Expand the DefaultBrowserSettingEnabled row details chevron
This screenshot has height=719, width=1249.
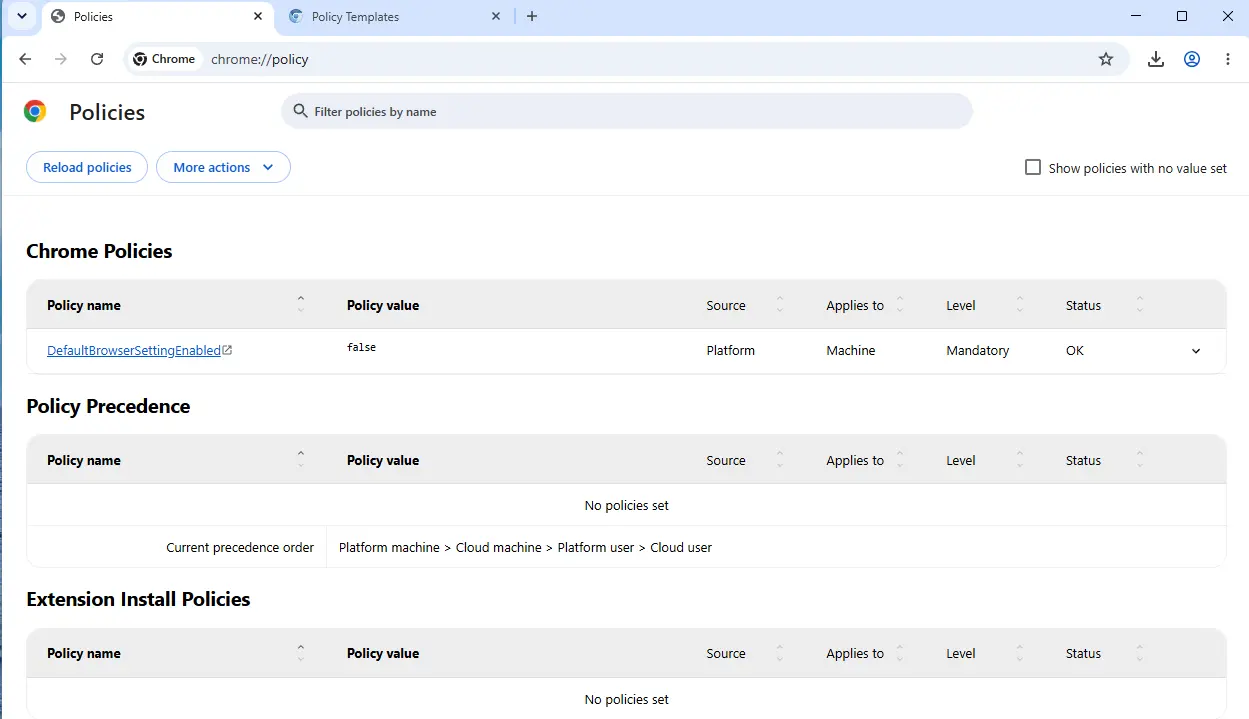(x=1196, y=351)
